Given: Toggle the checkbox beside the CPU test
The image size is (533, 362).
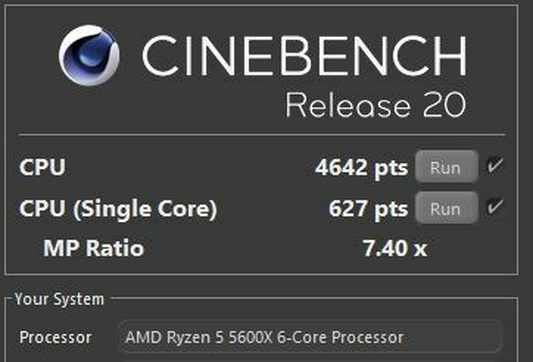Looking at the screenshot, I should (495, 165).
